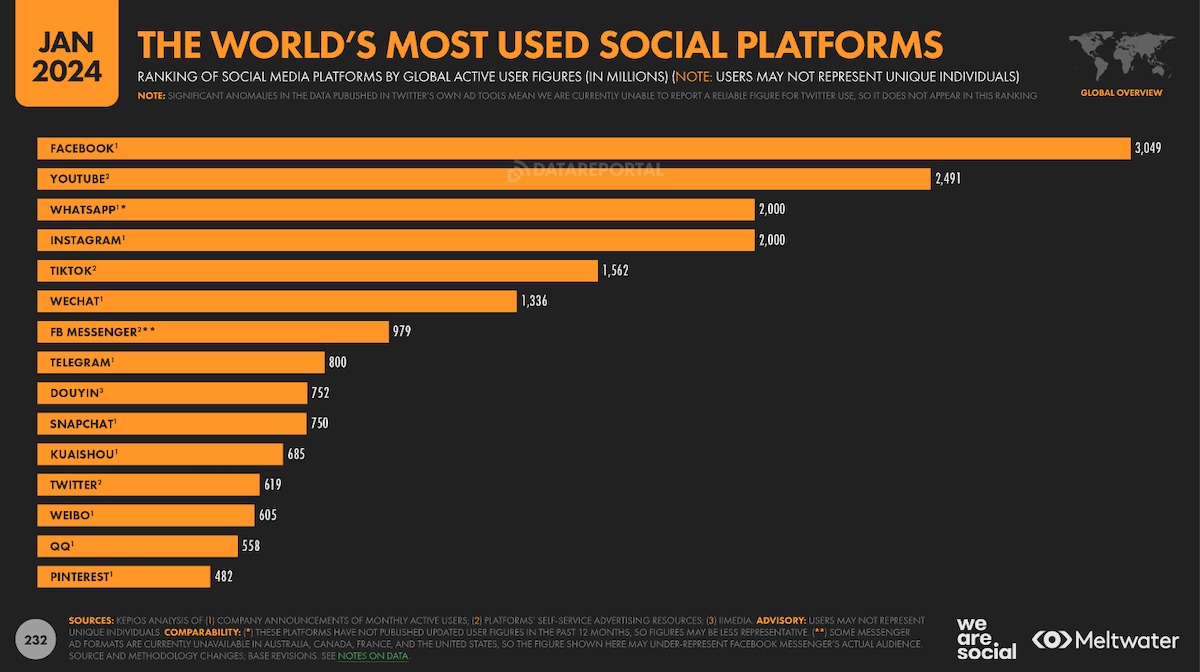Click the JAN 2024 date badge

67,55
